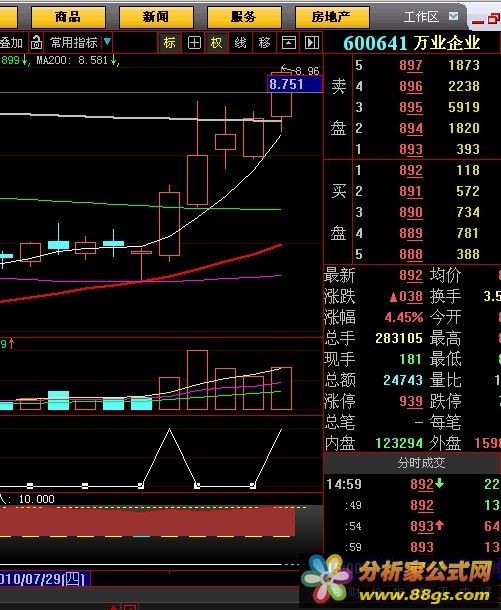501x610 pixels.
Task: Open the 商品 tab
Action: coord(68,17)
